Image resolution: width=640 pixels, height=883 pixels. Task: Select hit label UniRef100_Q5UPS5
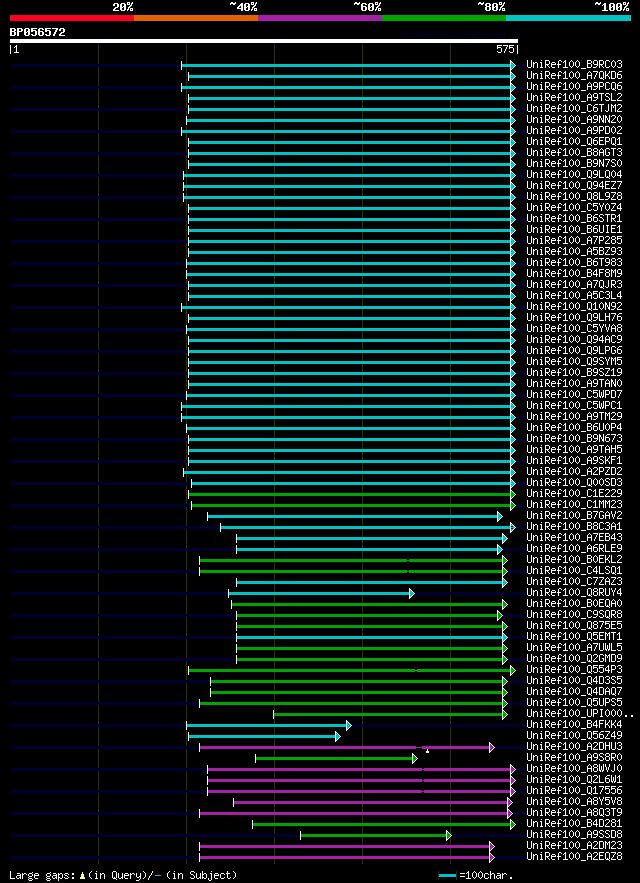pyautogui.click(x=574, y=702)
